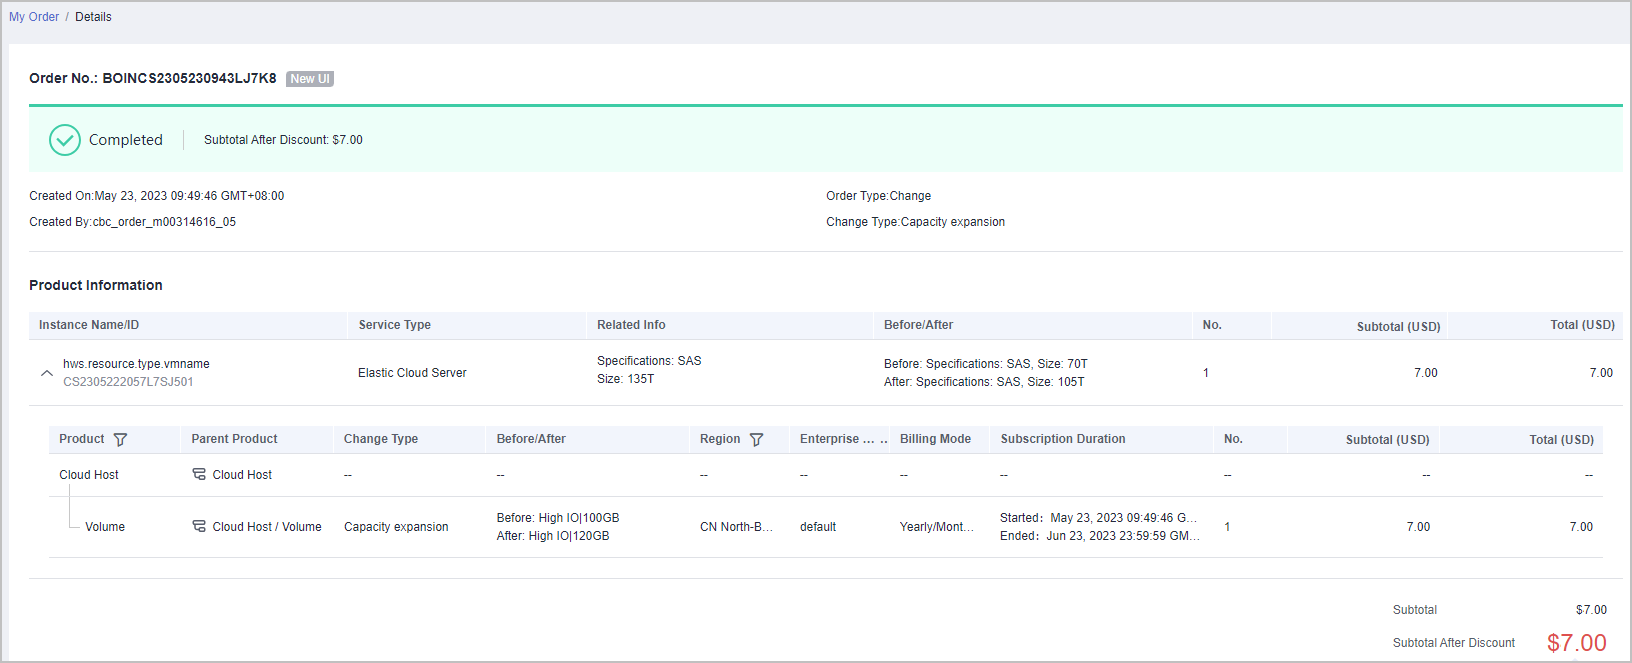Click the No. value in the Elastic Cloud Server row
1632x663 pixels.
(x=1206, y=373)
